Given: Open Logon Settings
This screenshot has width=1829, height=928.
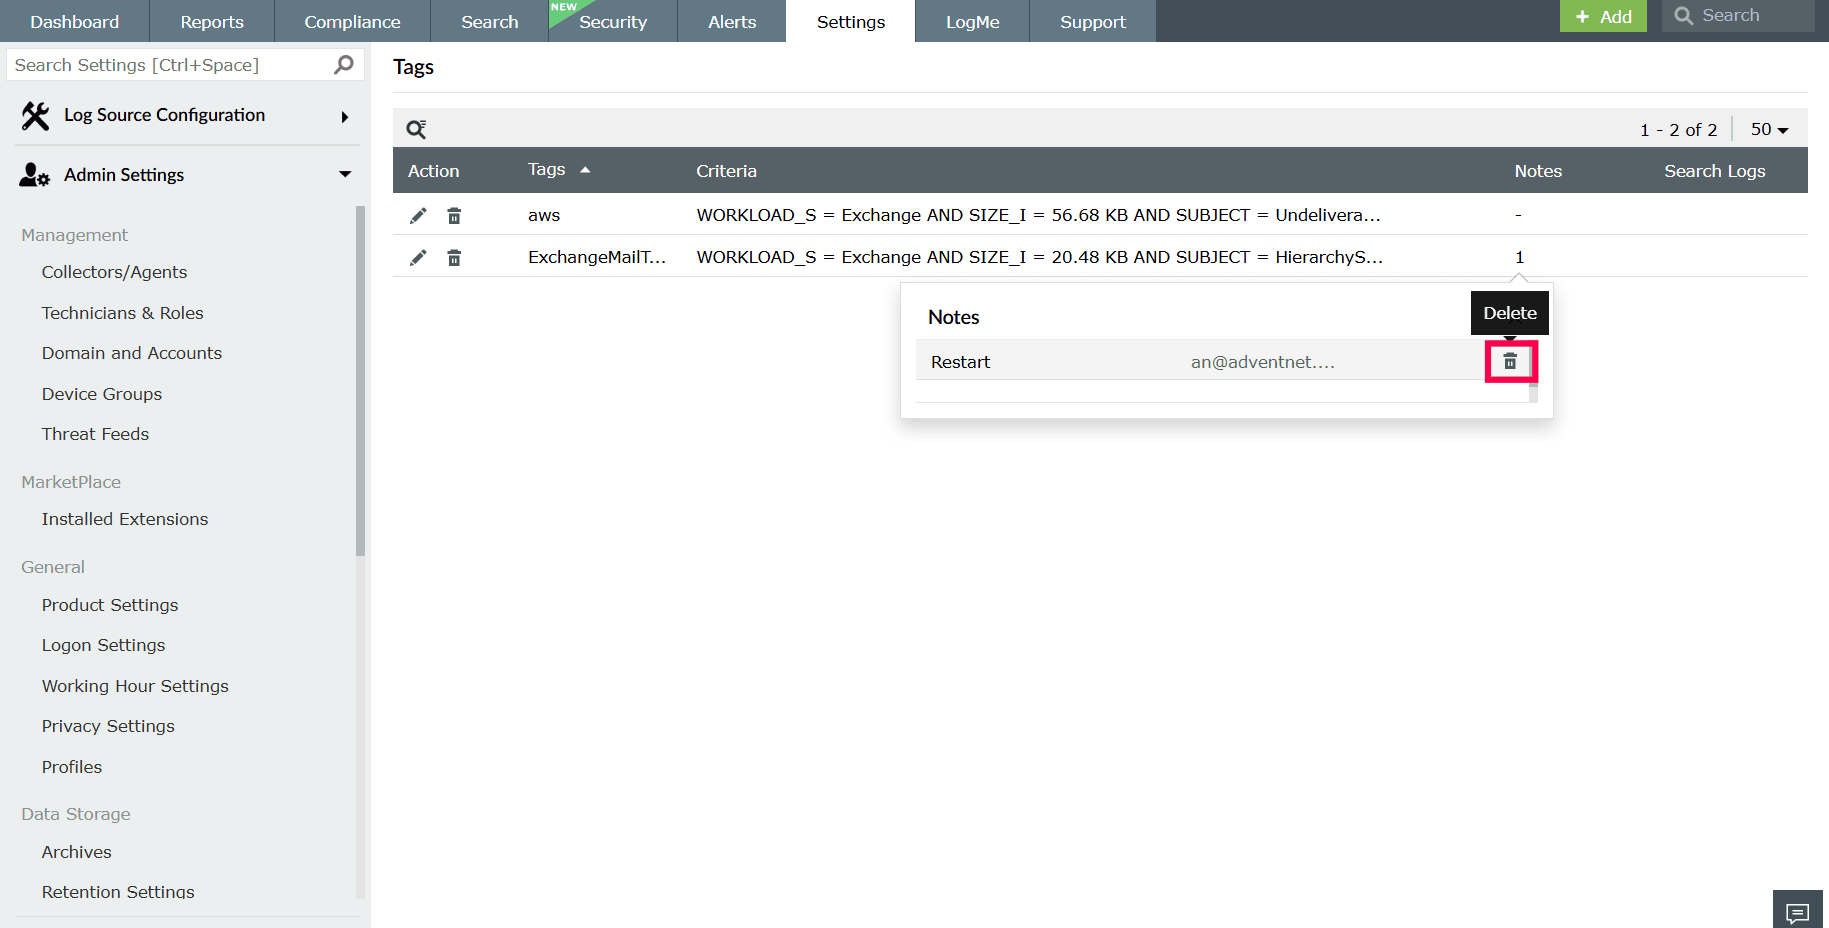Looking at the screenshot, I should pyautogui.click(x=103, y=645).
